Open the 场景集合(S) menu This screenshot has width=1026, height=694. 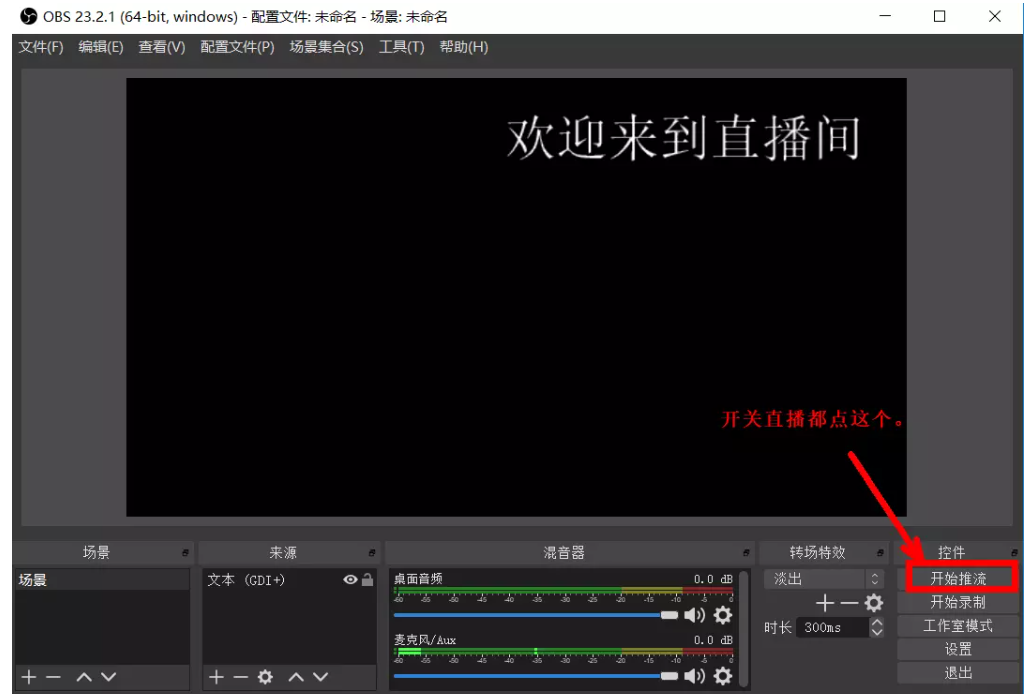tap(326, 47)
